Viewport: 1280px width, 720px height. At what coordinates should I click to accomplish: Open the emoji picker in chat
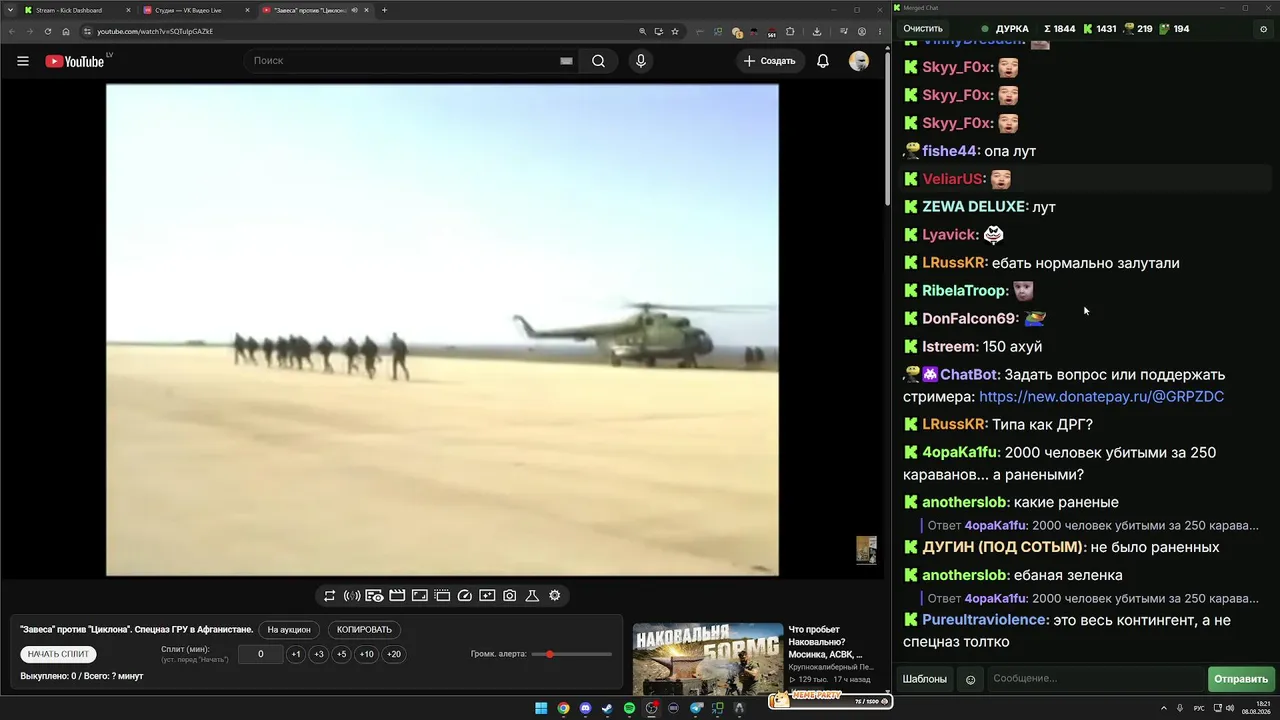click(970, 680)
